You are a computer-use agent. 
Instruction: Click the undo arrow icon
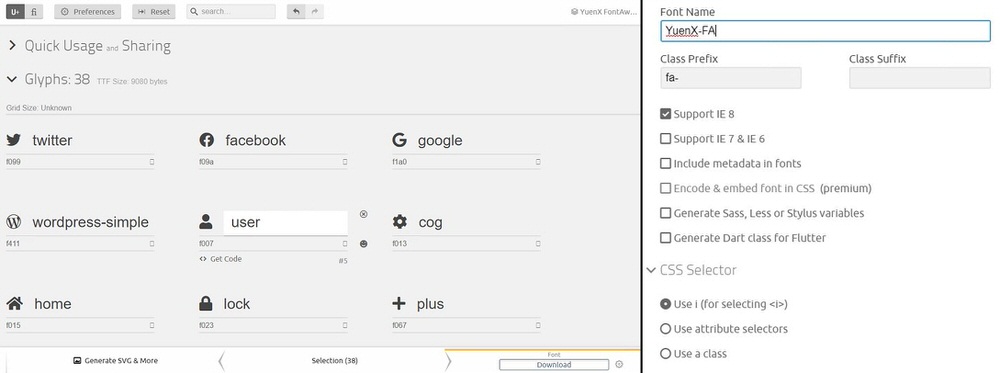296,11
